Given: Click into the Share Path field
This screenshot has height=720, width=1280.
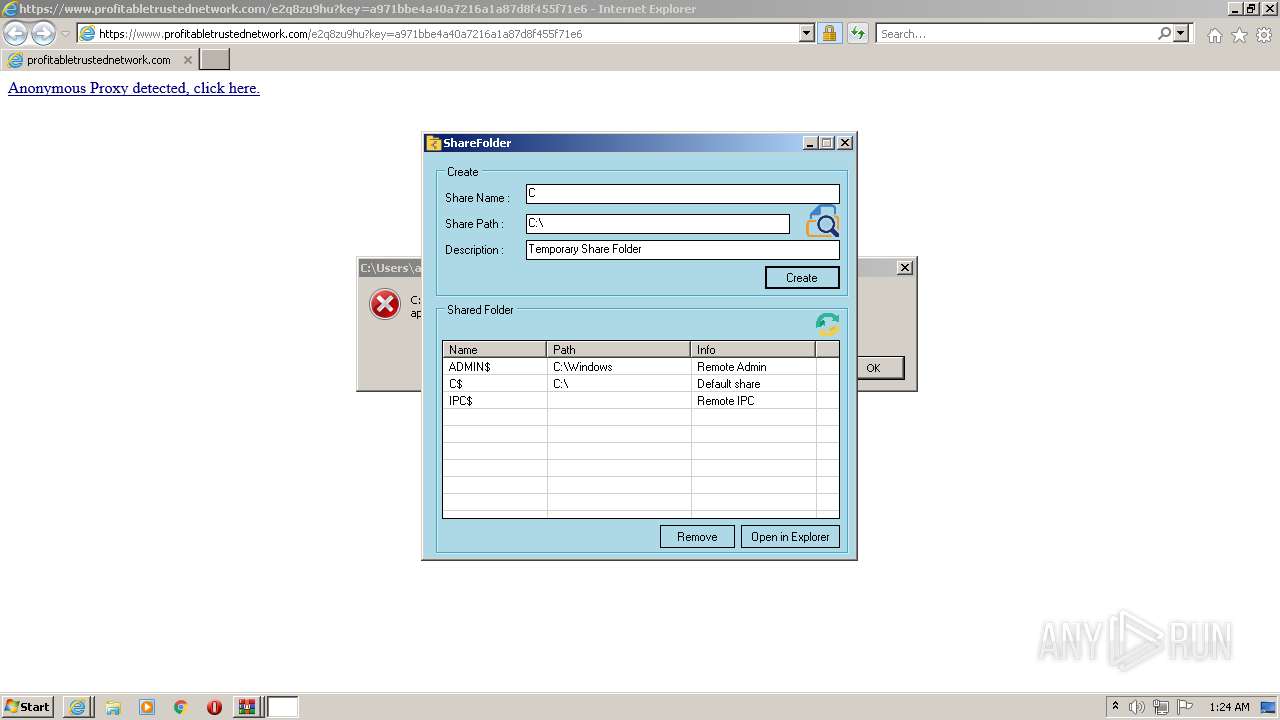Looking at the screenshot, I should pos(658,224).
